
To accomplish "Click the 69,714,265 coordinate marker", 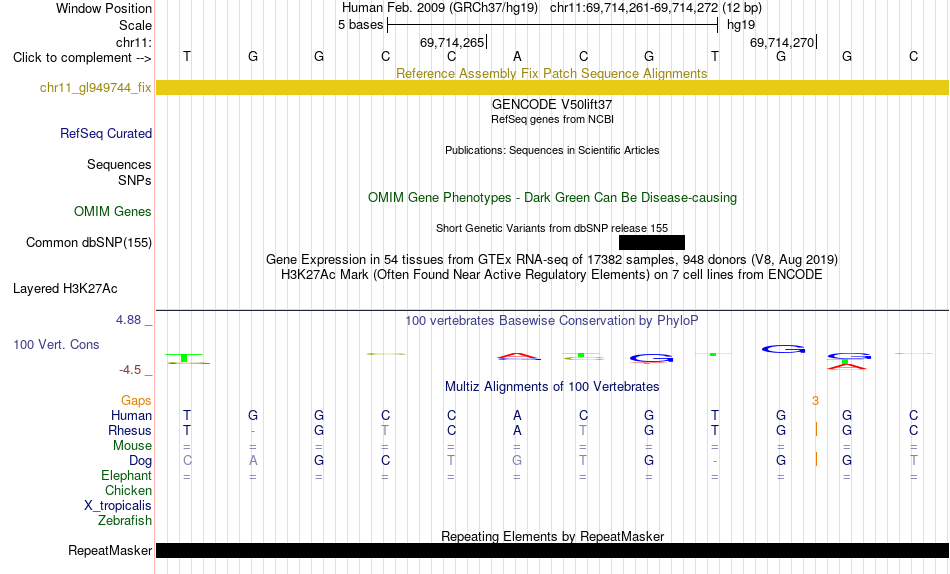I will coord(453,42).
